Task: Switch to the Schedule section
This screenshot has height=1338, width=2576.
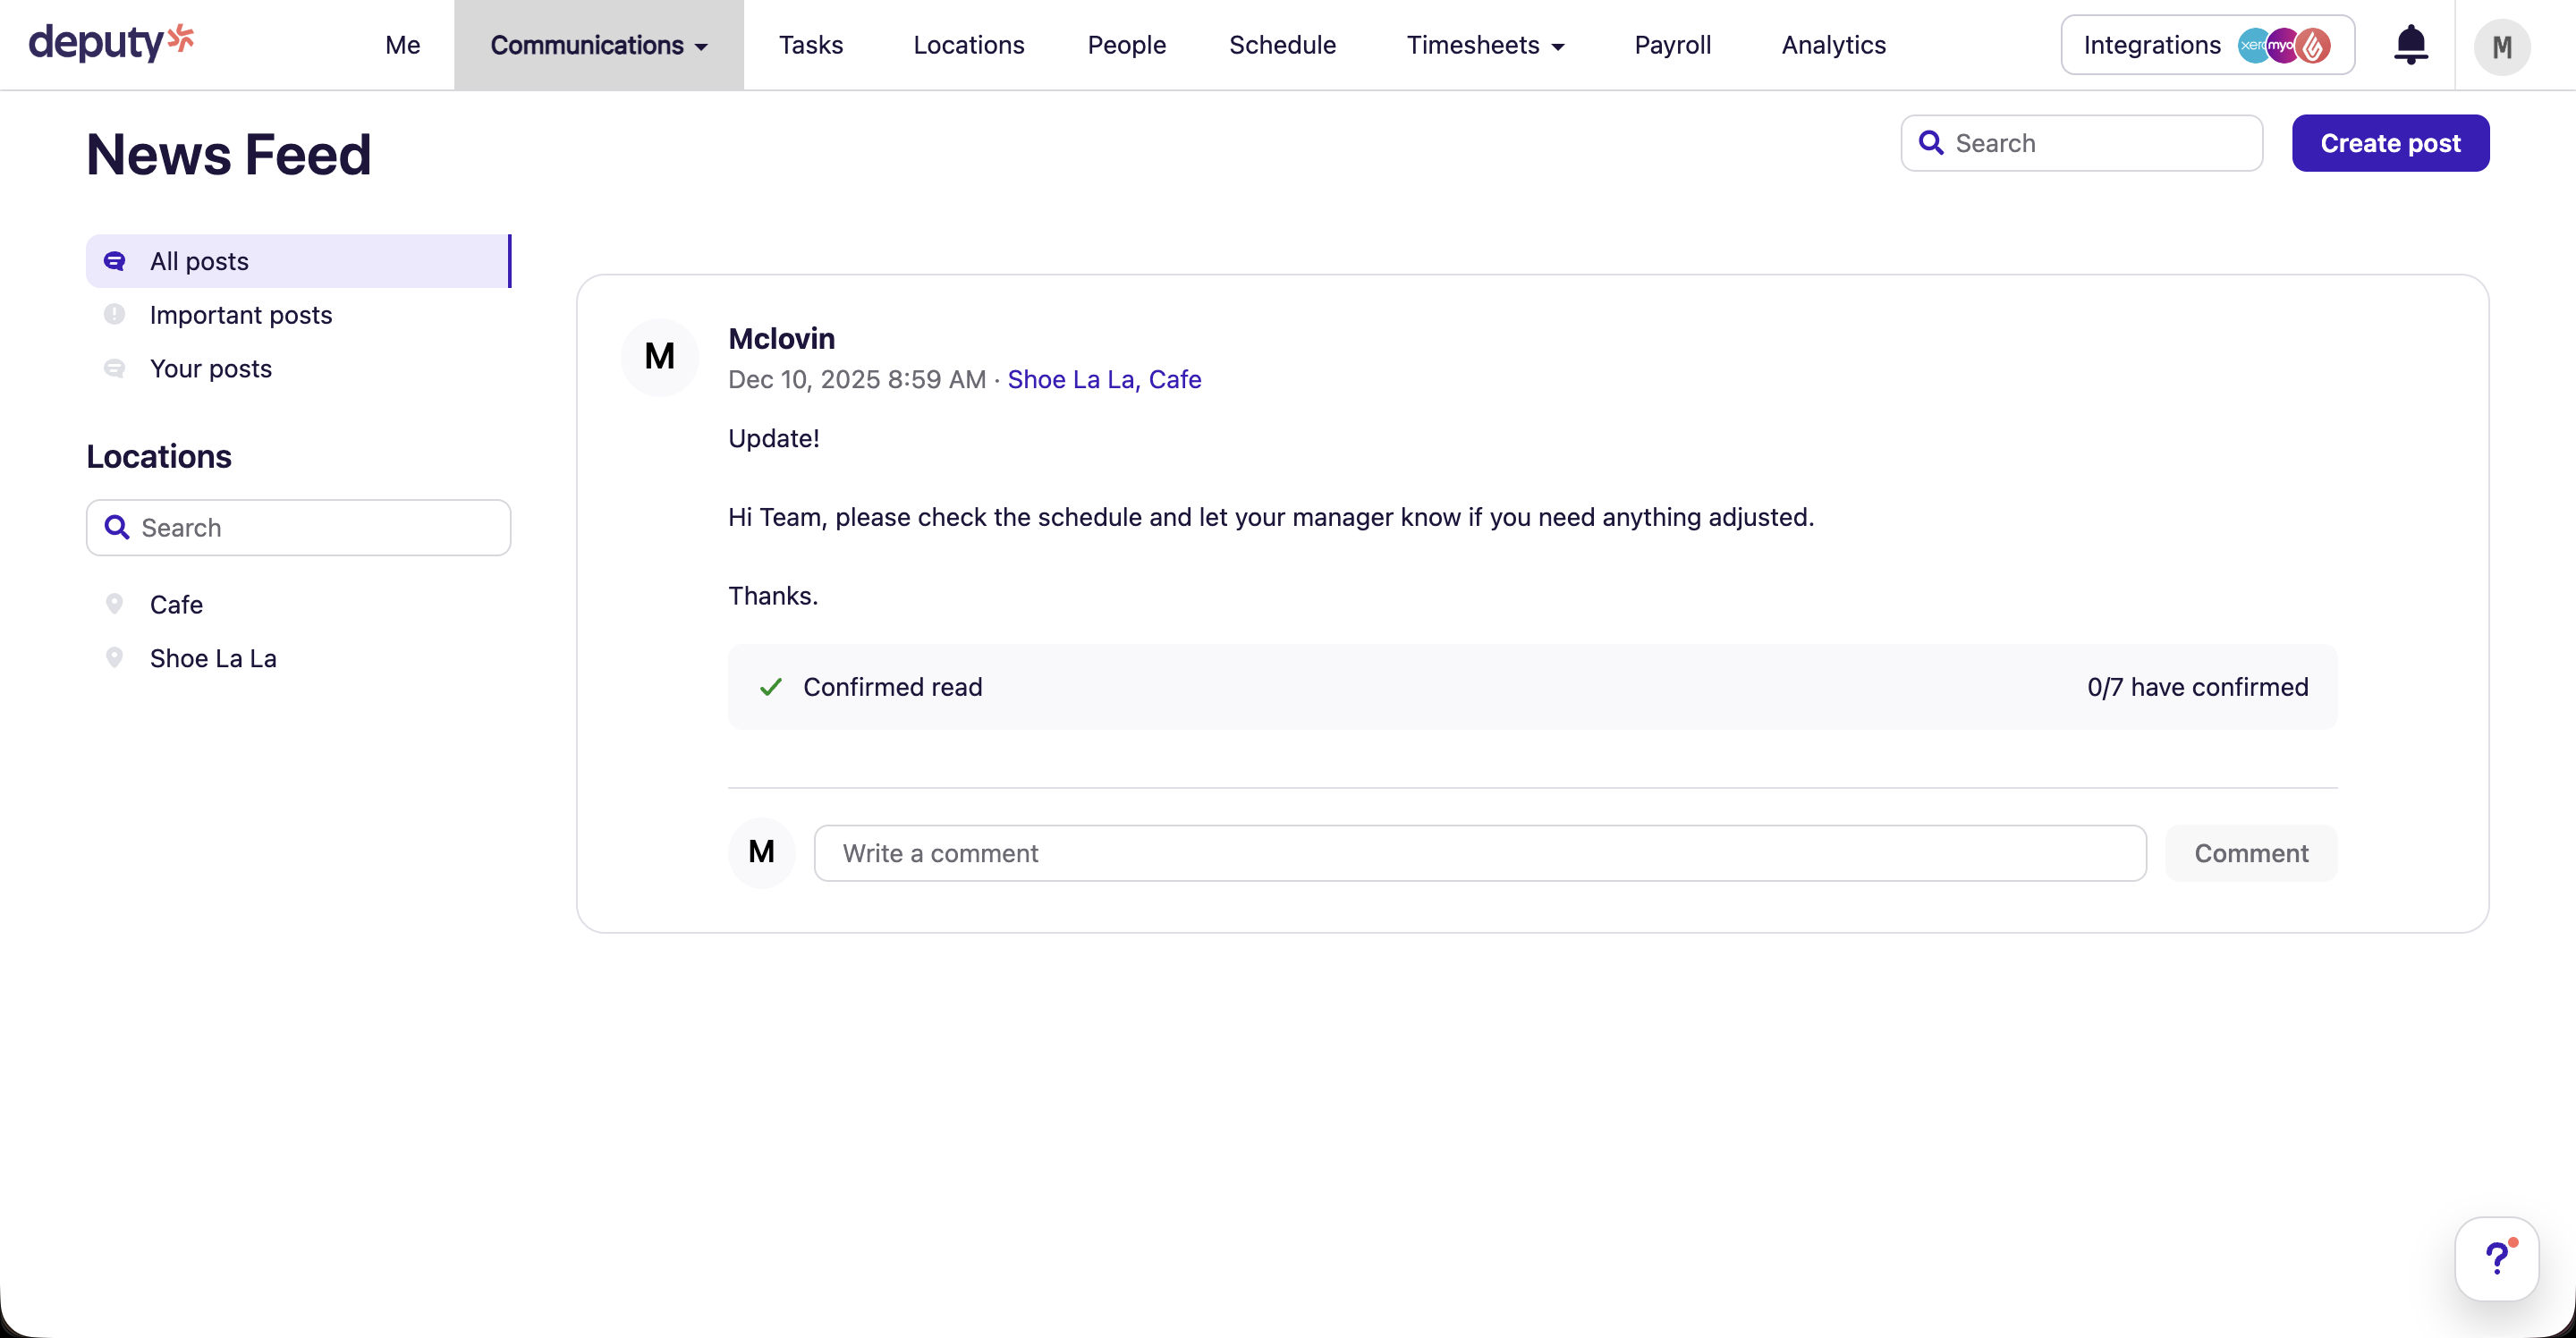Action: coord(1283,44)
